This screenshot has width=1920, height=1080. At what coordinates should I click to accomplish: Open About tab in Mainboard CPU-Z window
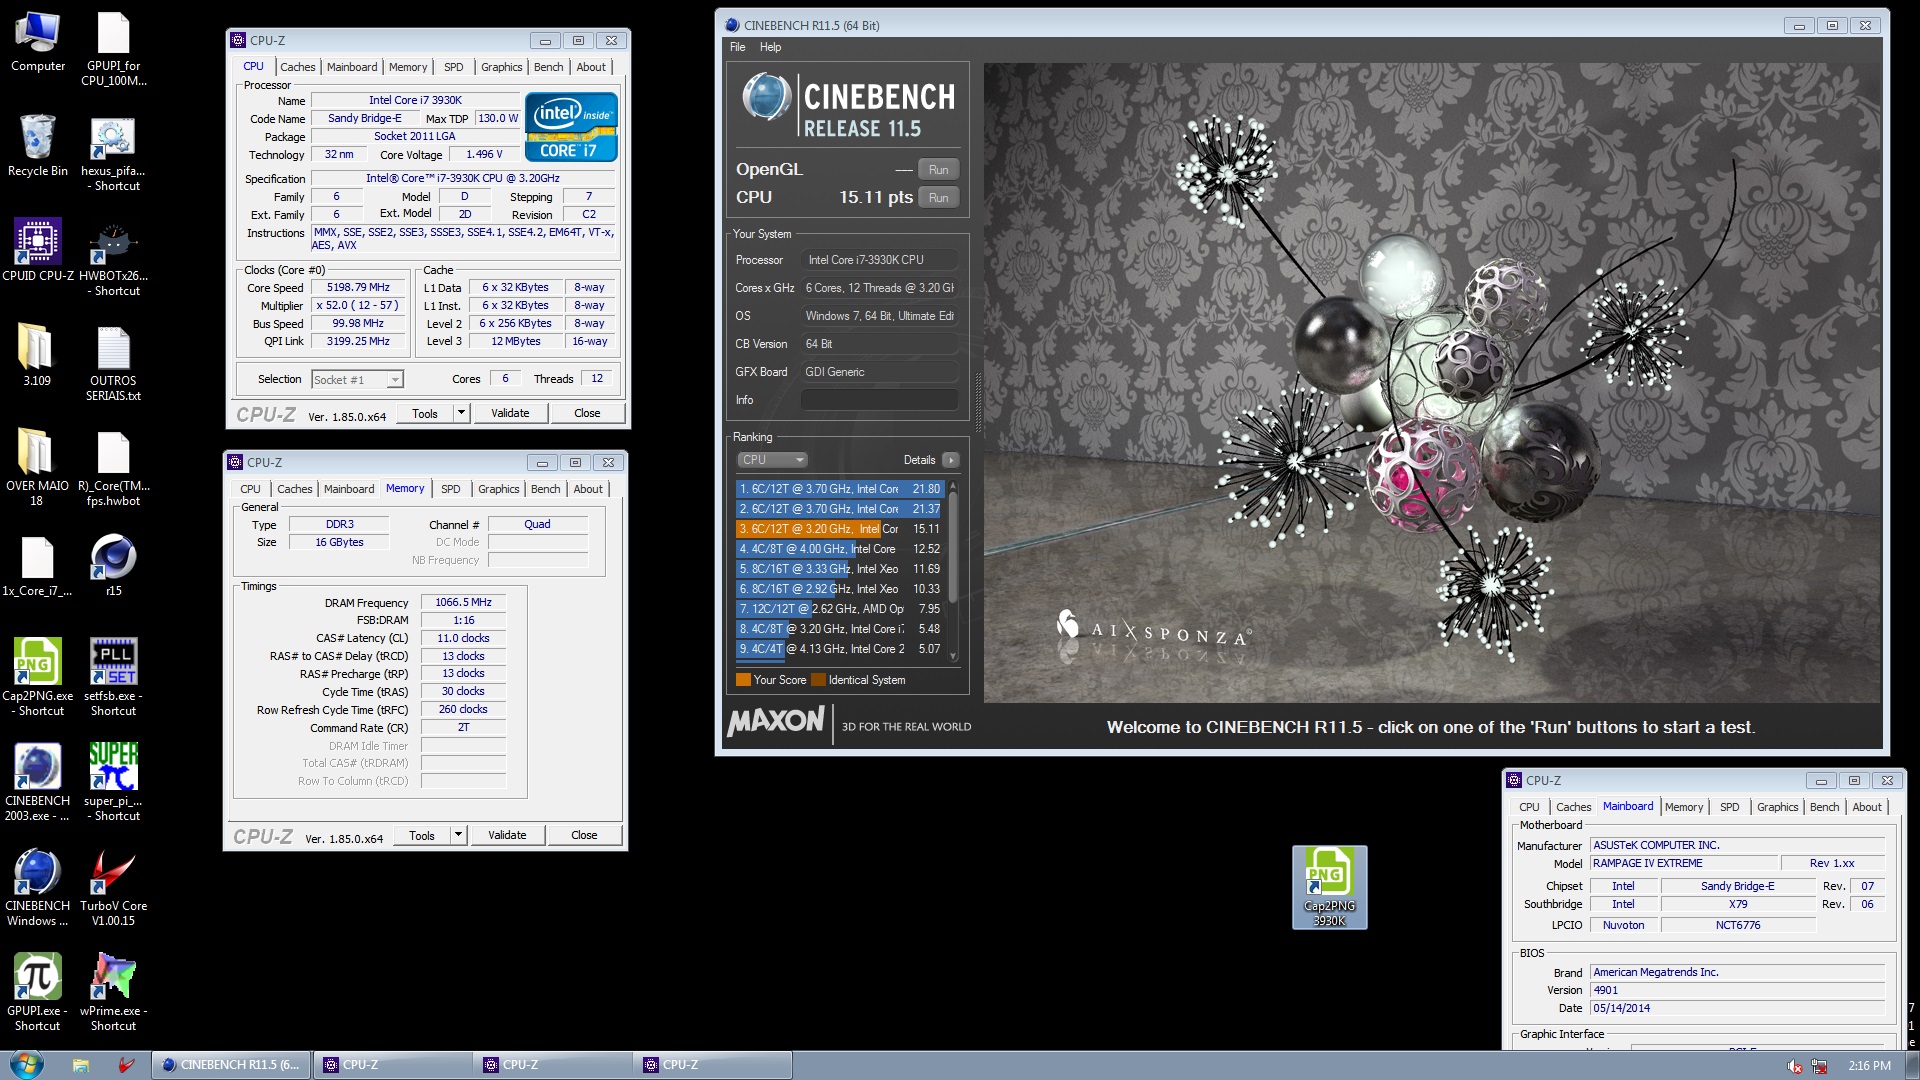tap(1867, 807)
